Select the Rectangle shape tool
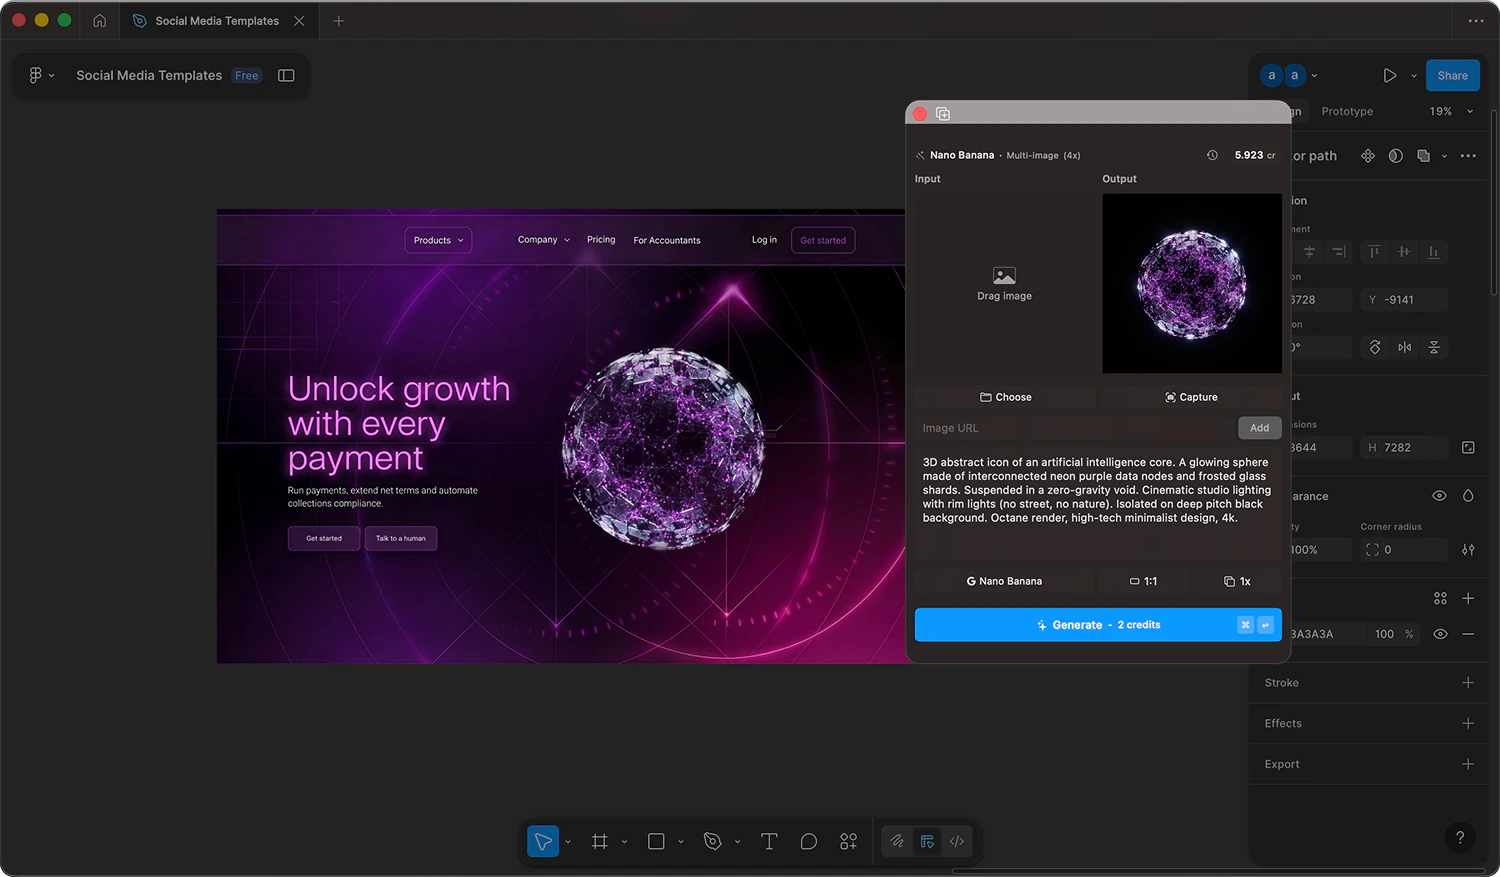 (x=657, y=841)
